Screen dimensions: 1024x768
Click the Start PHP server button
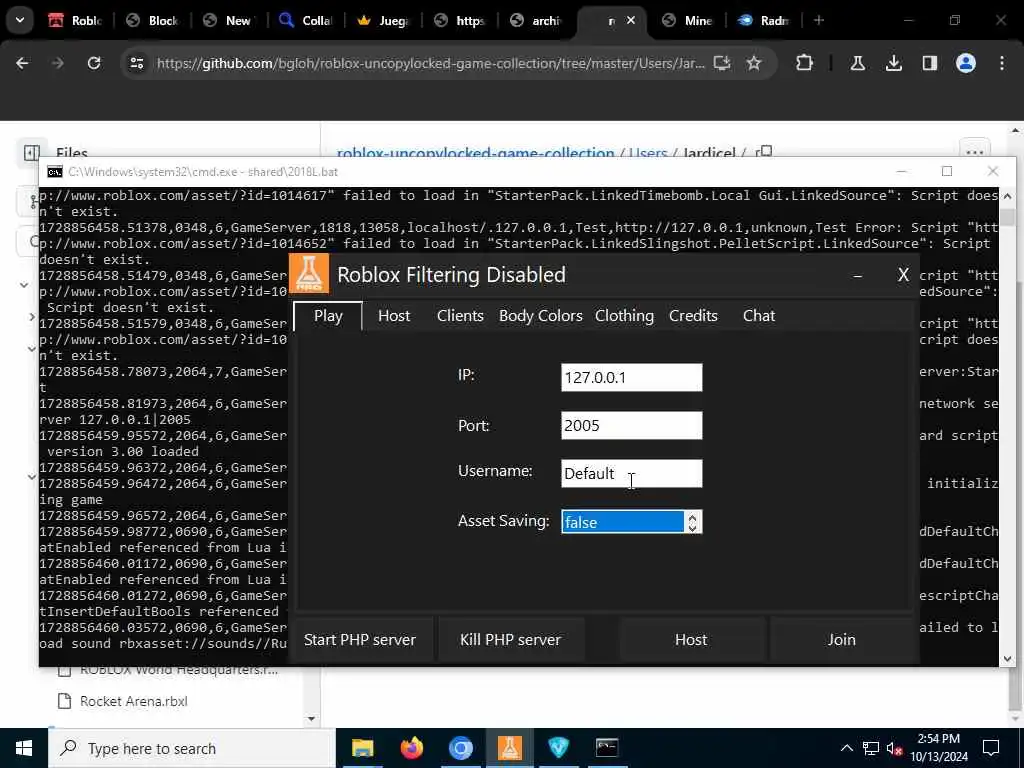coord(360,640)
